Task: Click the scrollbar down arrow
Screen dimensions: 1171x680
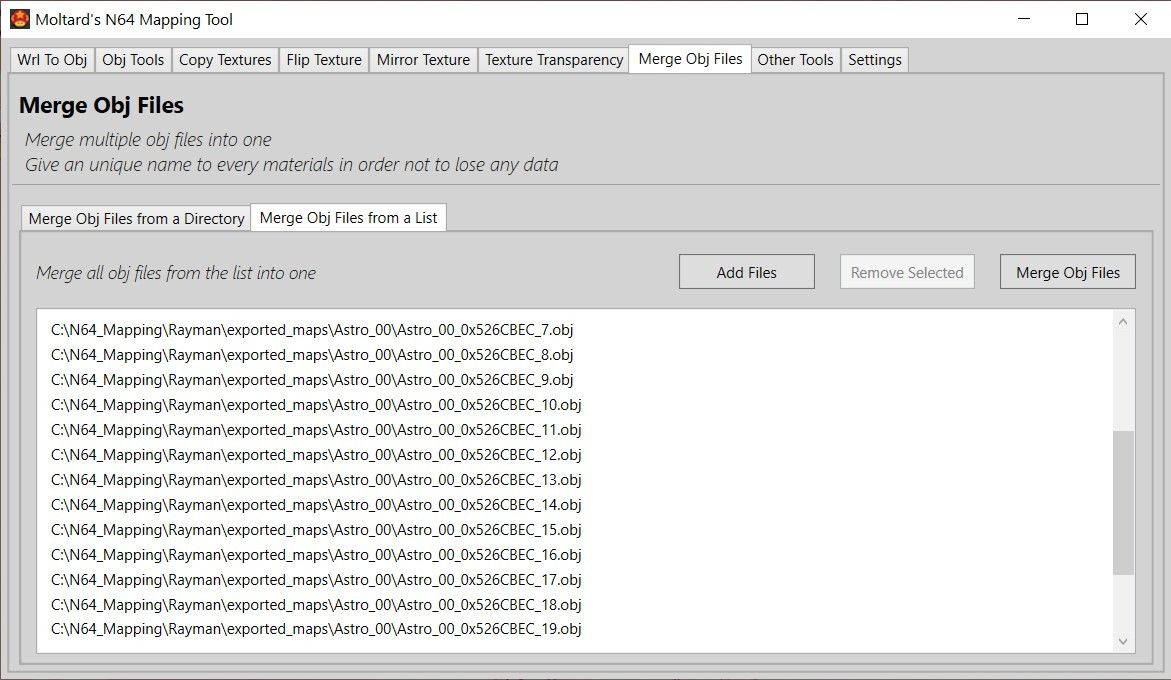Action: pyautogui.click(x=1122, y=641)
